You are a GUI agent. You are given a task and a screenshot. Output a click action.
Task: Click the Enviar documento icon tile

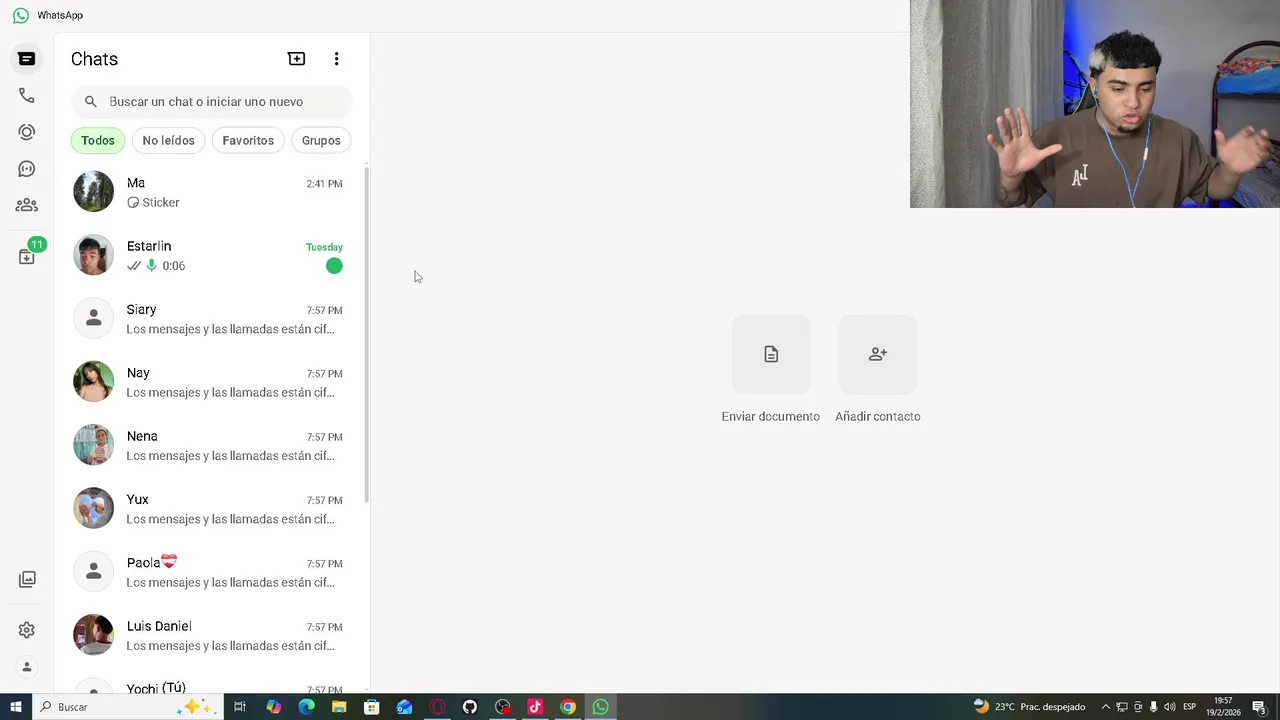coord(771,354)
